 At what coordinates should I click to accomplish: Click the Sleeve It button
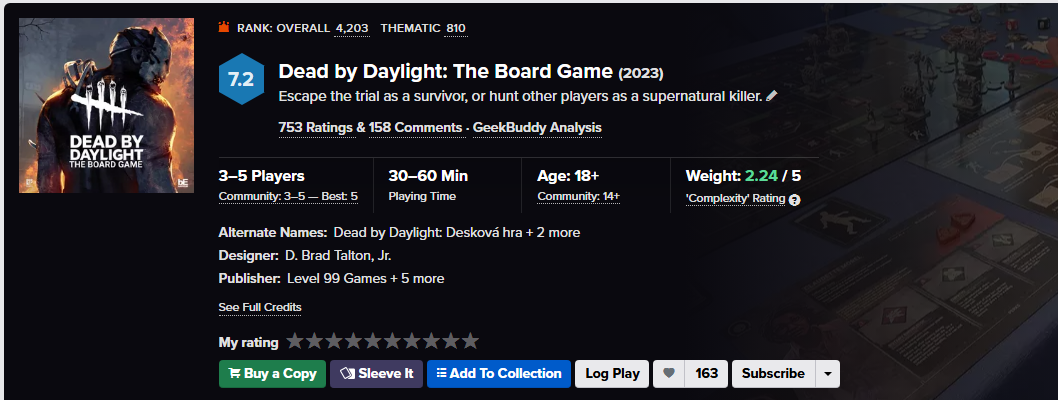[376, 374]
